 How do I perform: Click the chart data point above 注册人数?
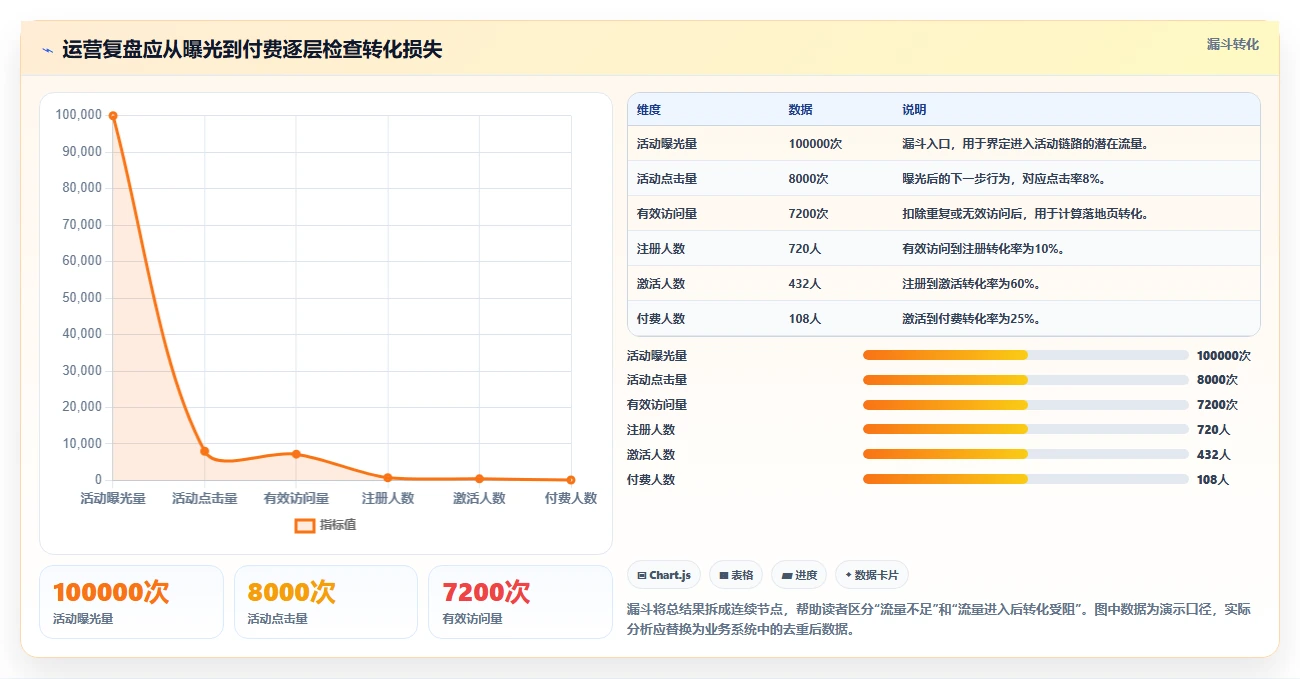(388, 478)
